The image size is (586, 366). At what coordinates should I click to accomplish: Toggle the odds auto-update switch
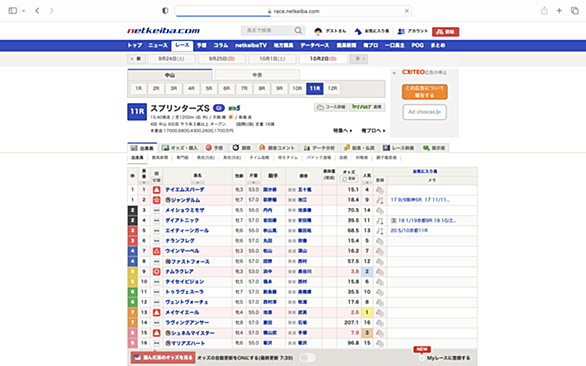click(307, 358)
